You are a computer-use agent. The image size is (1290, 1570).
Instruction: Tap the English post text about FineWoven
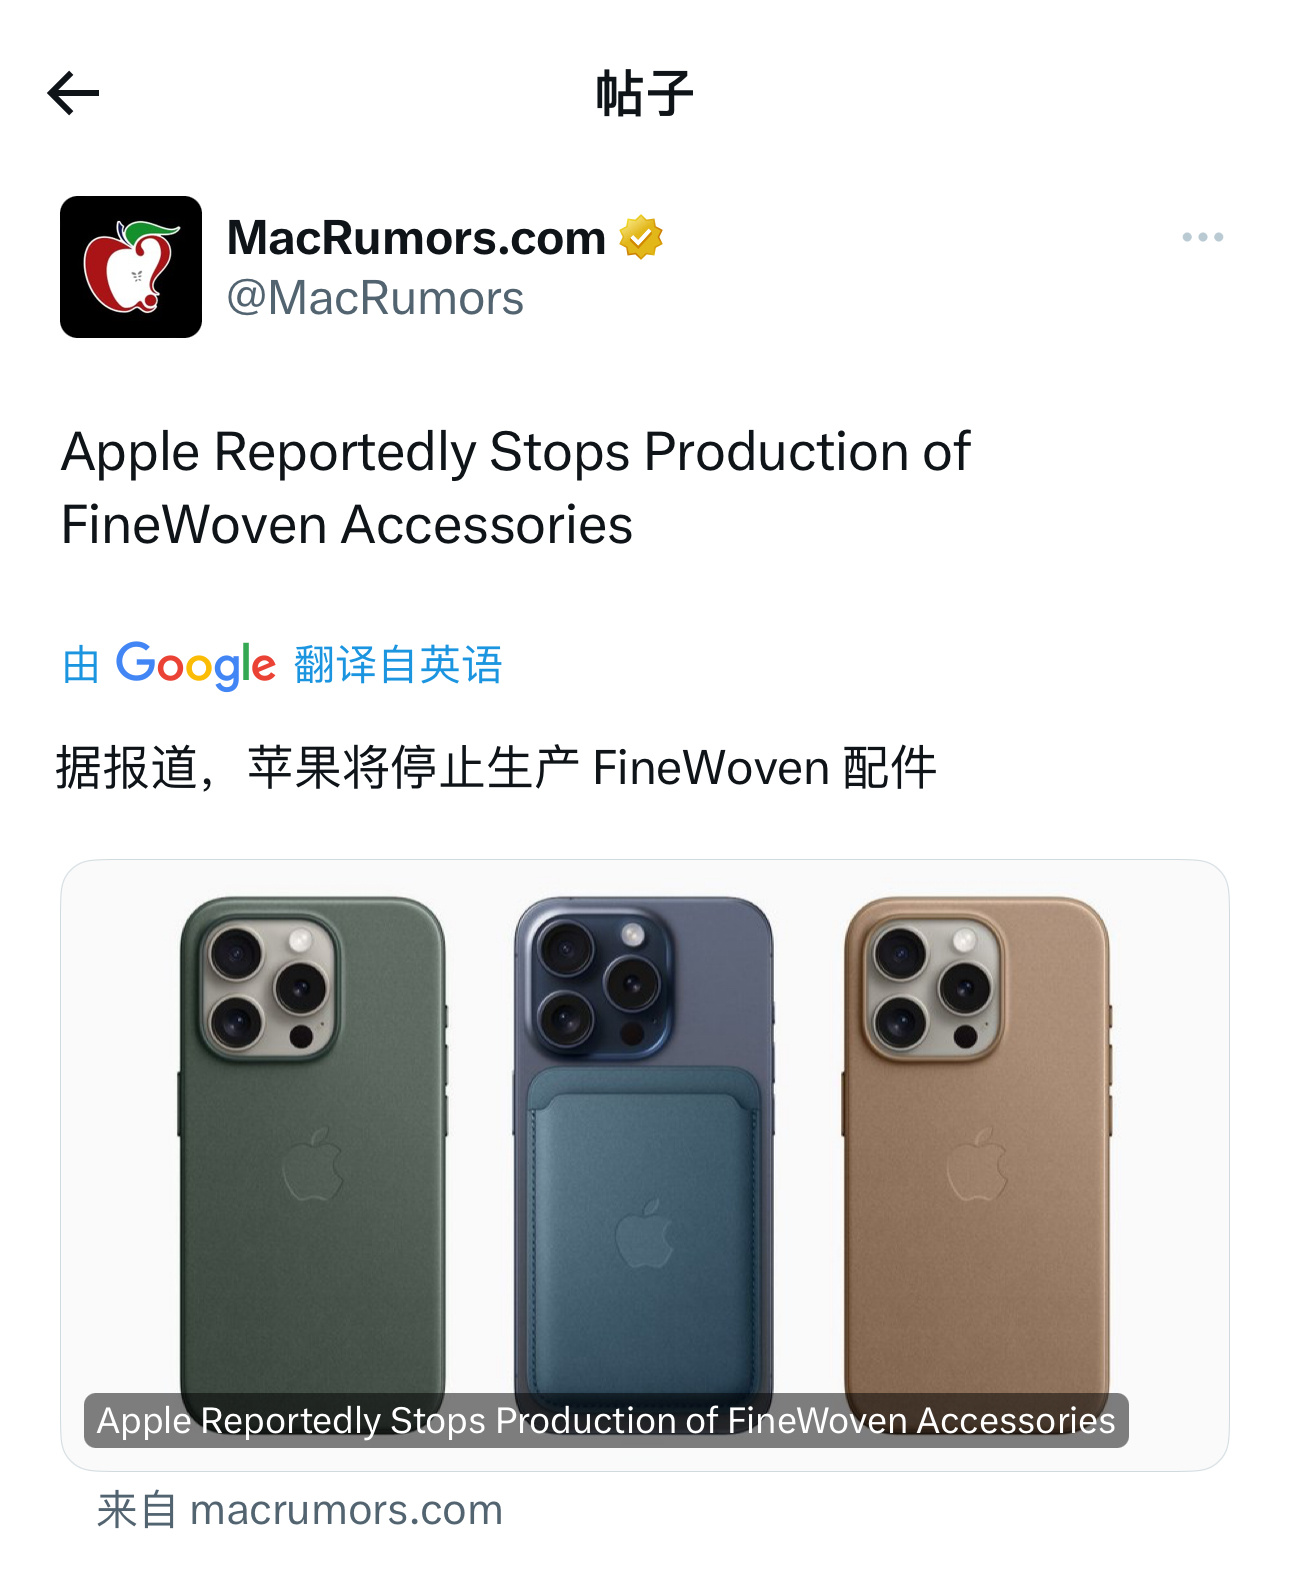point(515,488)
